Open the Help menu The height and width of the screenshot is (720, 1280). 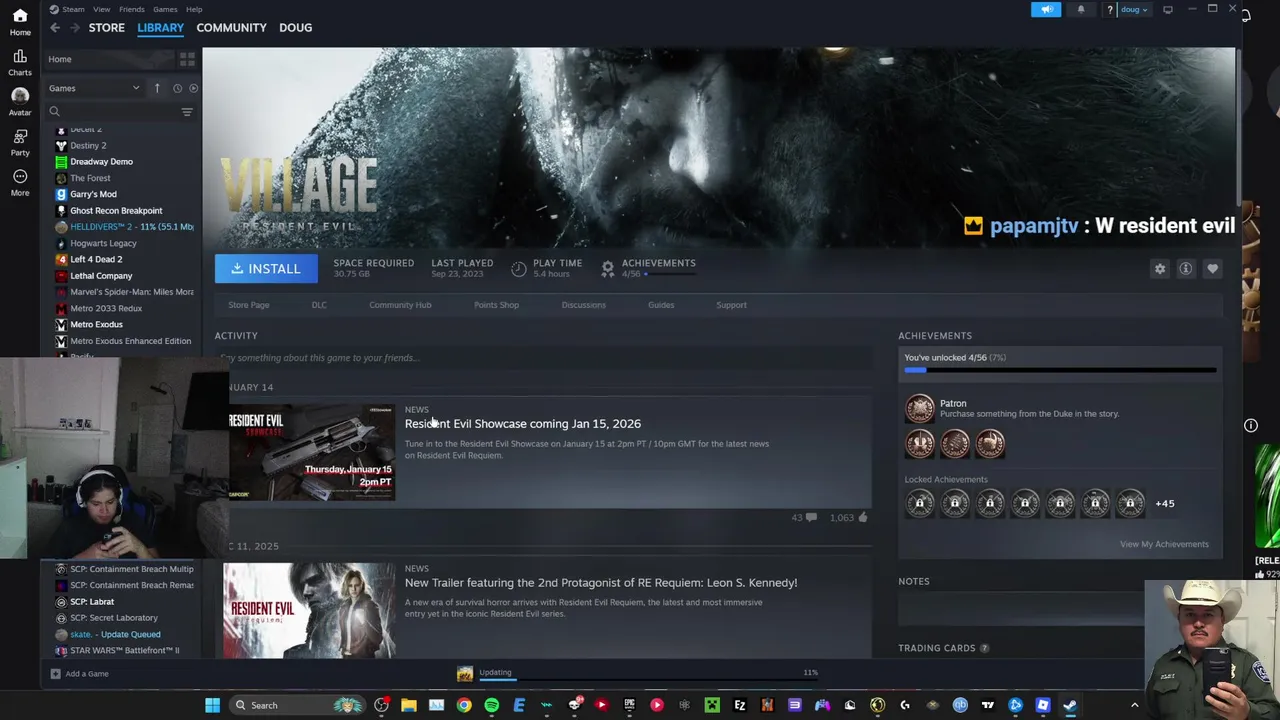(x=194, y=9)
